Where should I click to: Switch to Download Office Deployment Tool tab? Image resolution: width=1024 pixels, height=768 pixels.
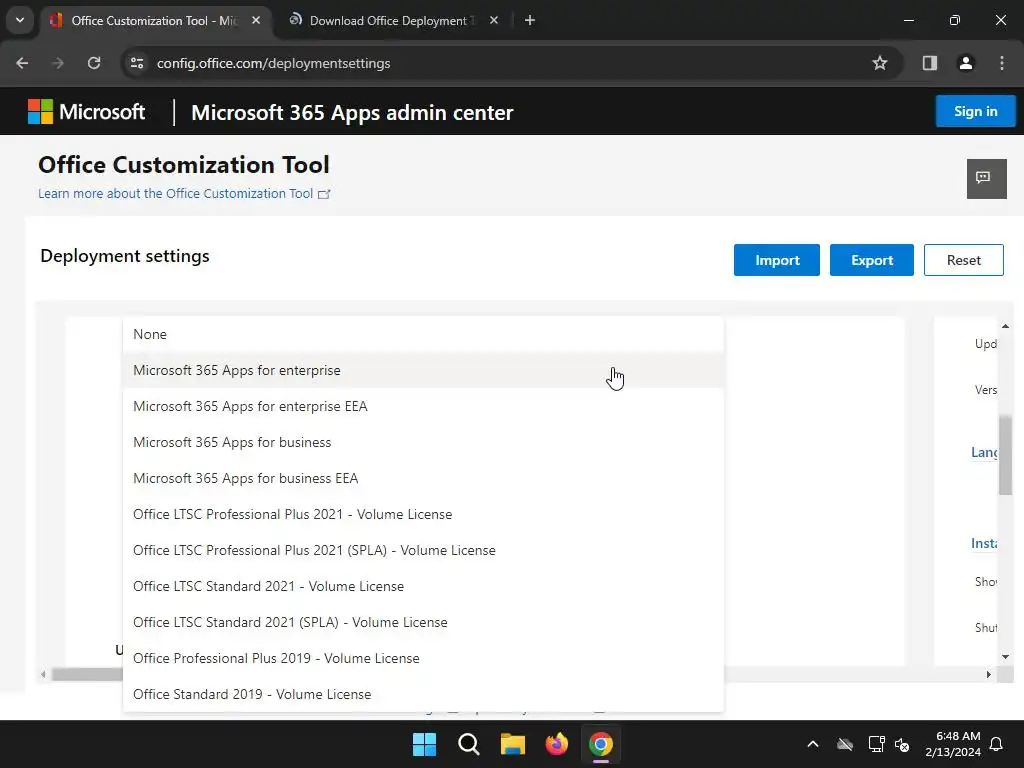pyautogui.click(x=388, y=20)
